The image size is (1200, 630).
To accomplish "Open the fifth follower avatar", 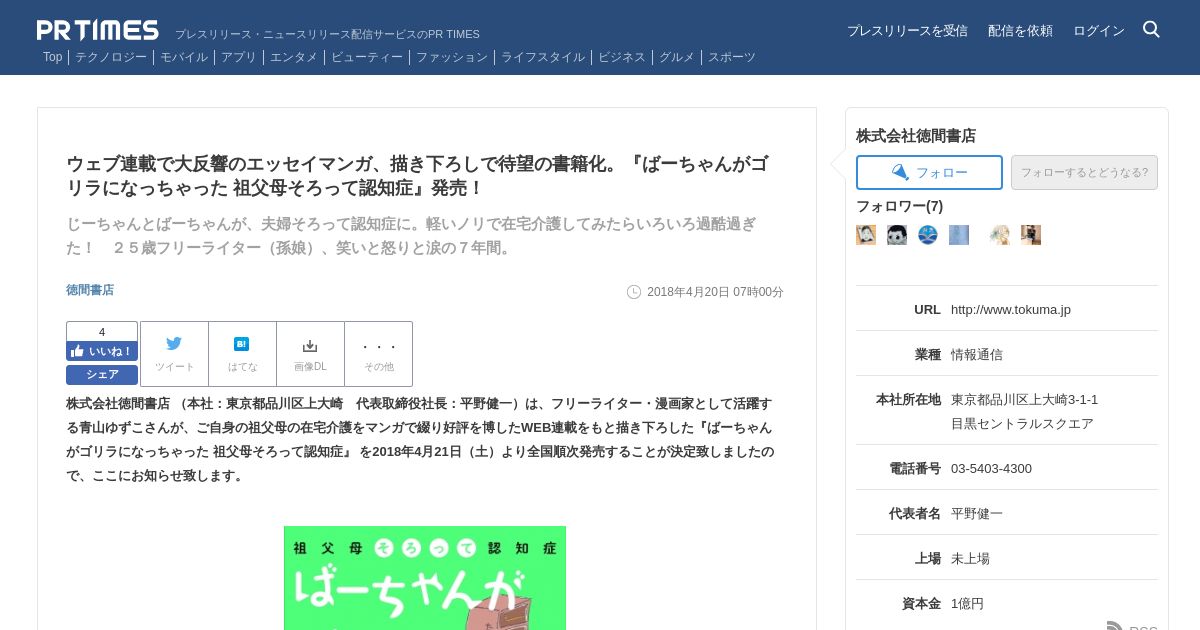I will [x=999, y=235].
